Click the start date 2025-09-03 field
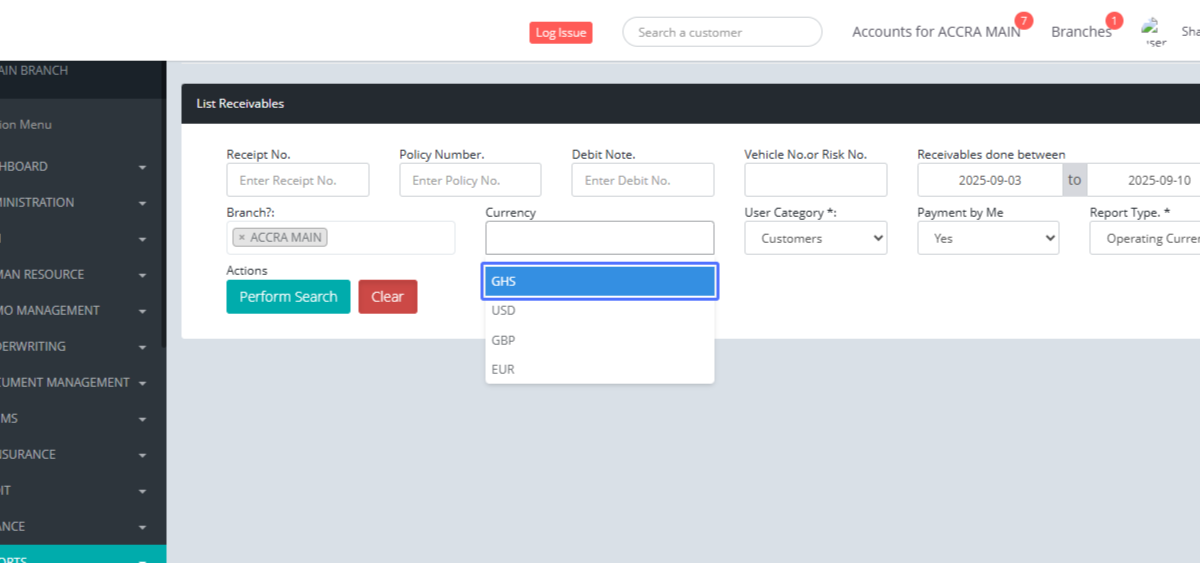Viewport: 1200px width, 563px height. (x=989, y=180)
